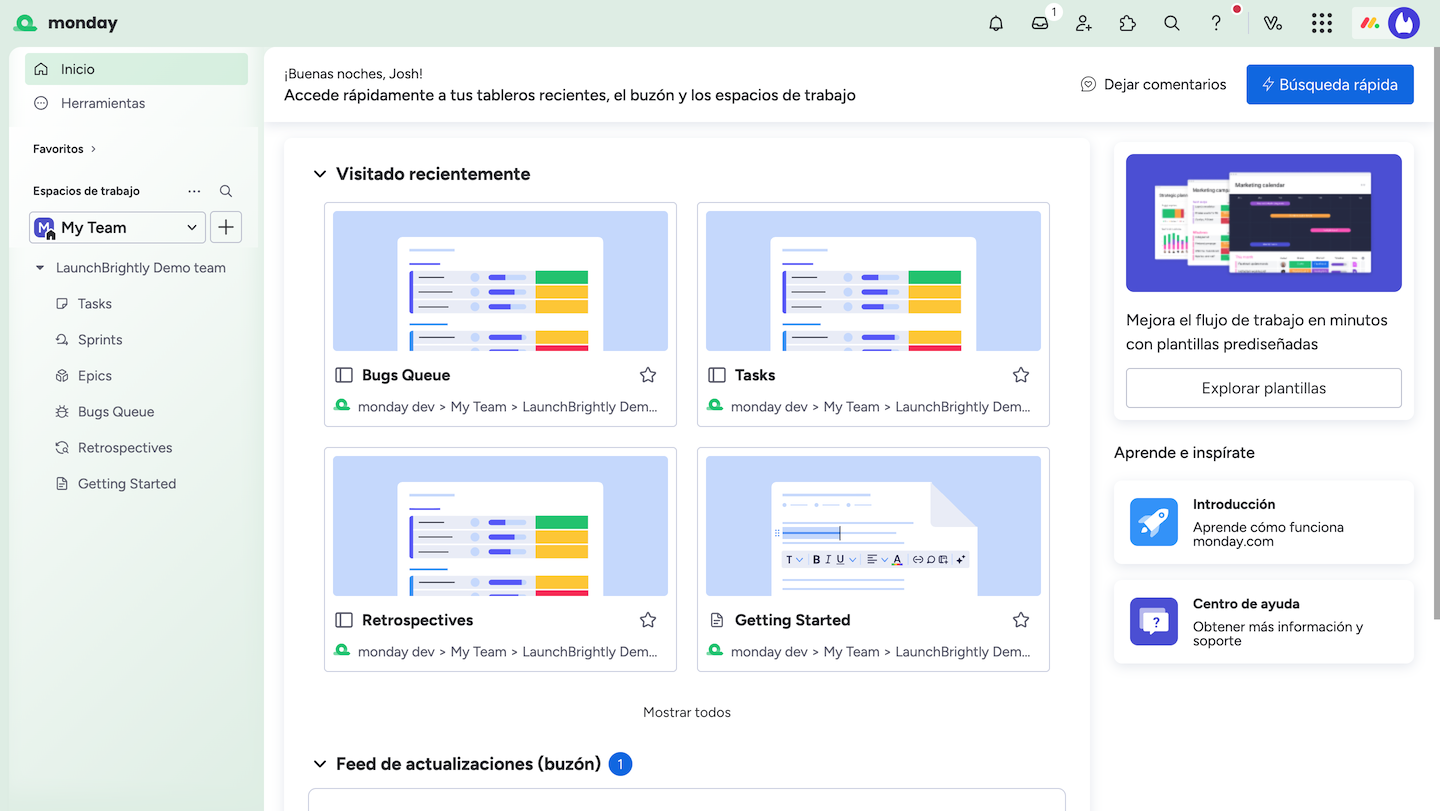1440x811 pixels.
Task: Open the apps marketplace puzzle icon
Action: [1128, 23]
